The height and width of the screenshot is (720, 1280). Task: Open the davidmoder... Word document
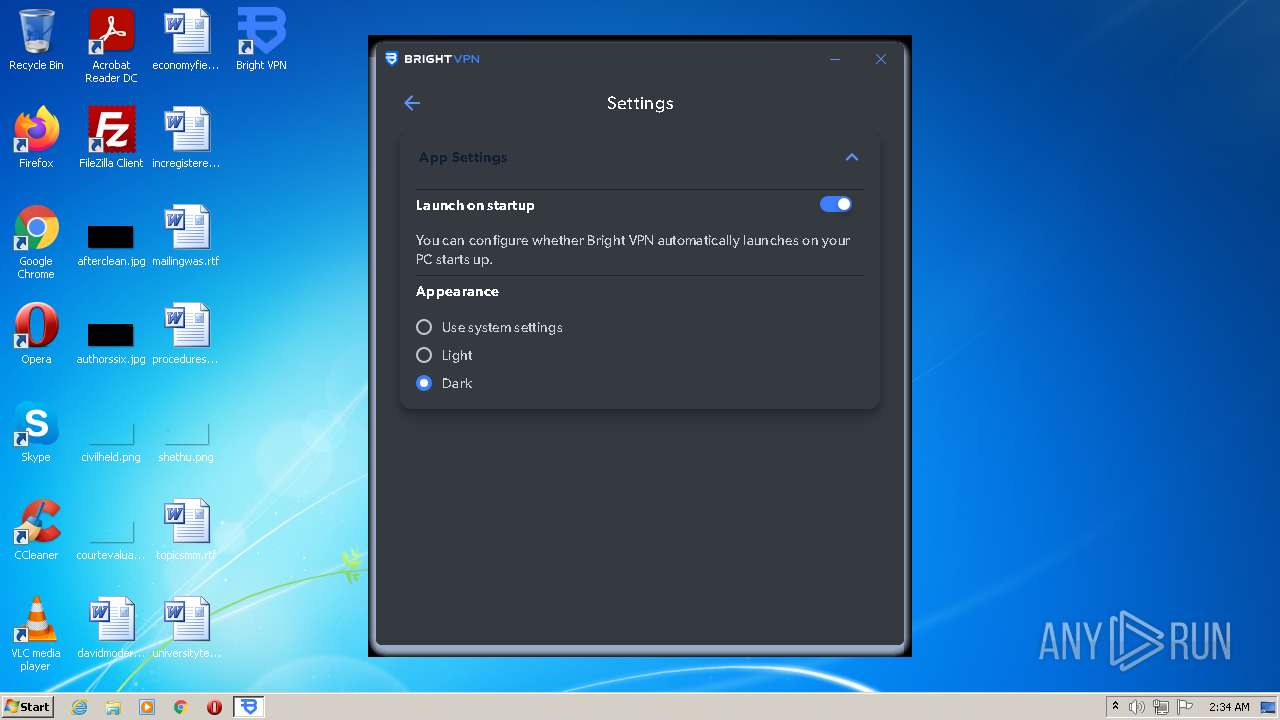[111, 628]
